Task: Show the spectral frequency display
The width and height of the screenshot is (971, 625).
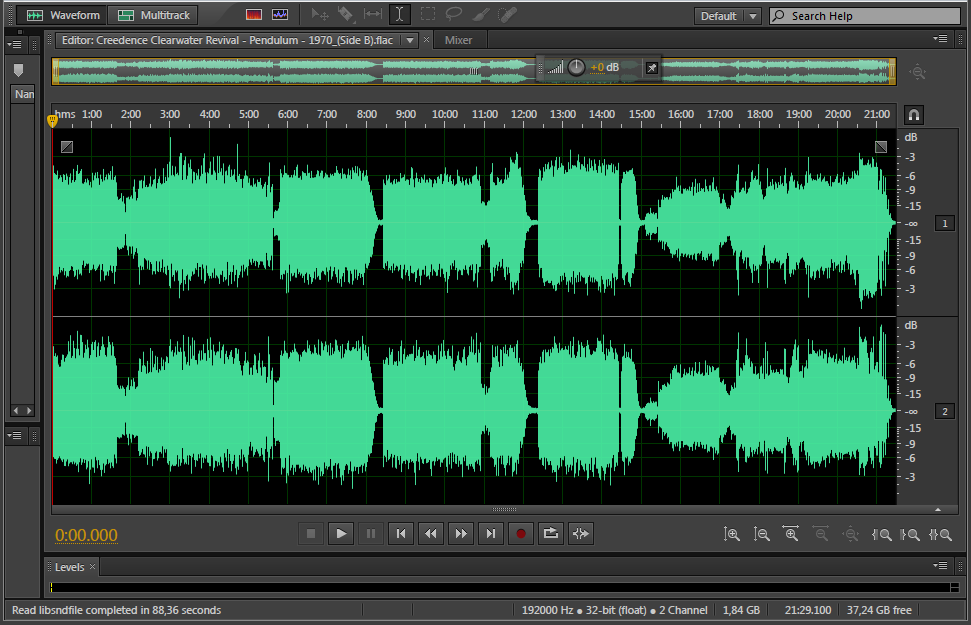Action: pos(254,15)
